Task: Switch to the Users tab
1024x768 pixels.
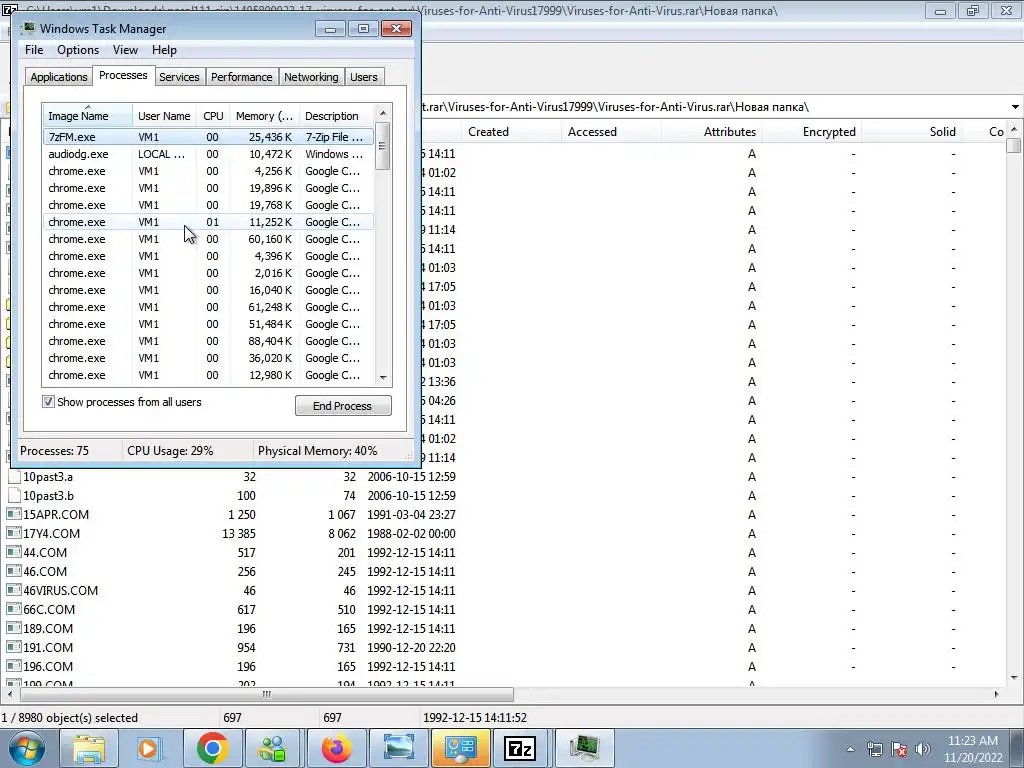Action: tap(364, 77)
